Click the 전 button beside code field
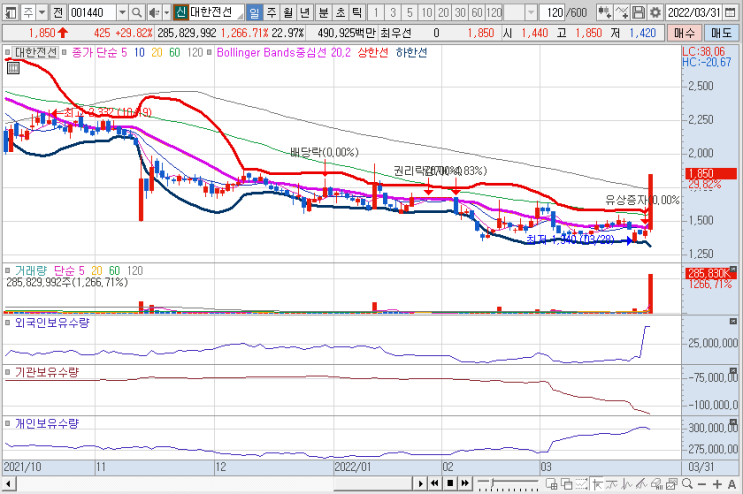Image resolution: width=743 pixels, height=494 pixels. click(58, 12)
